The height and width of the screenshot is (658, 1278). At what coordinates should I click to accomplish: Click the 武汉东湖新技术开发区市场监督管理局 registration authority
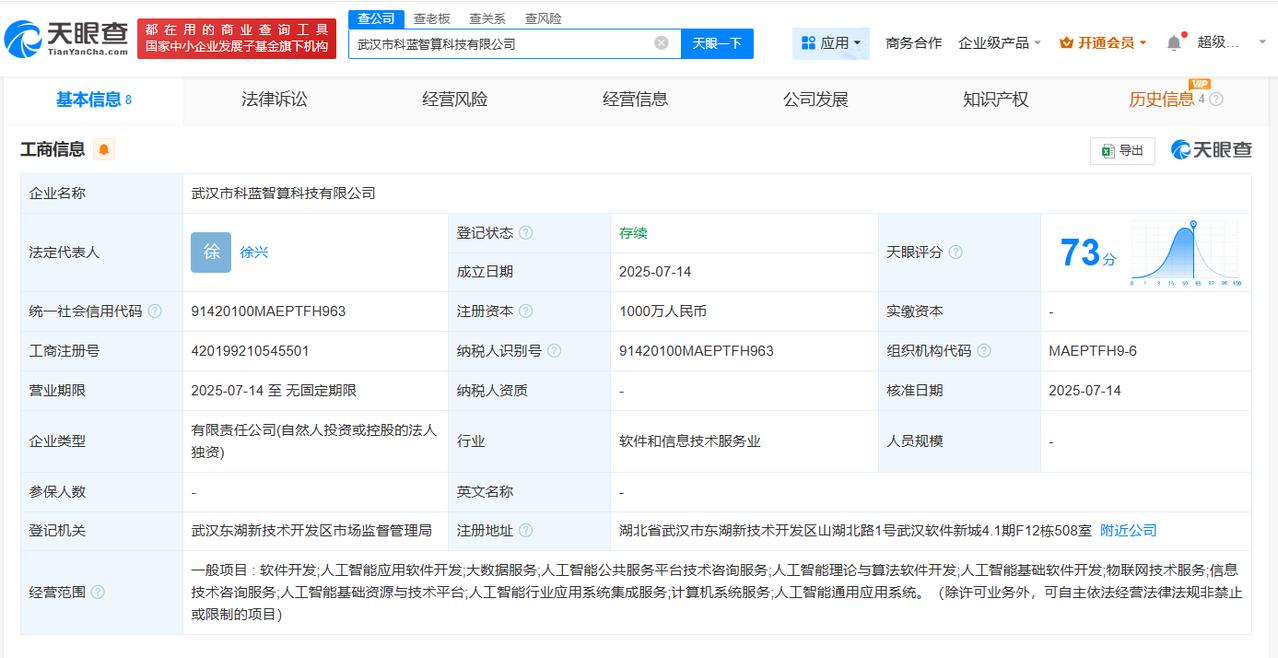point(312,530)
